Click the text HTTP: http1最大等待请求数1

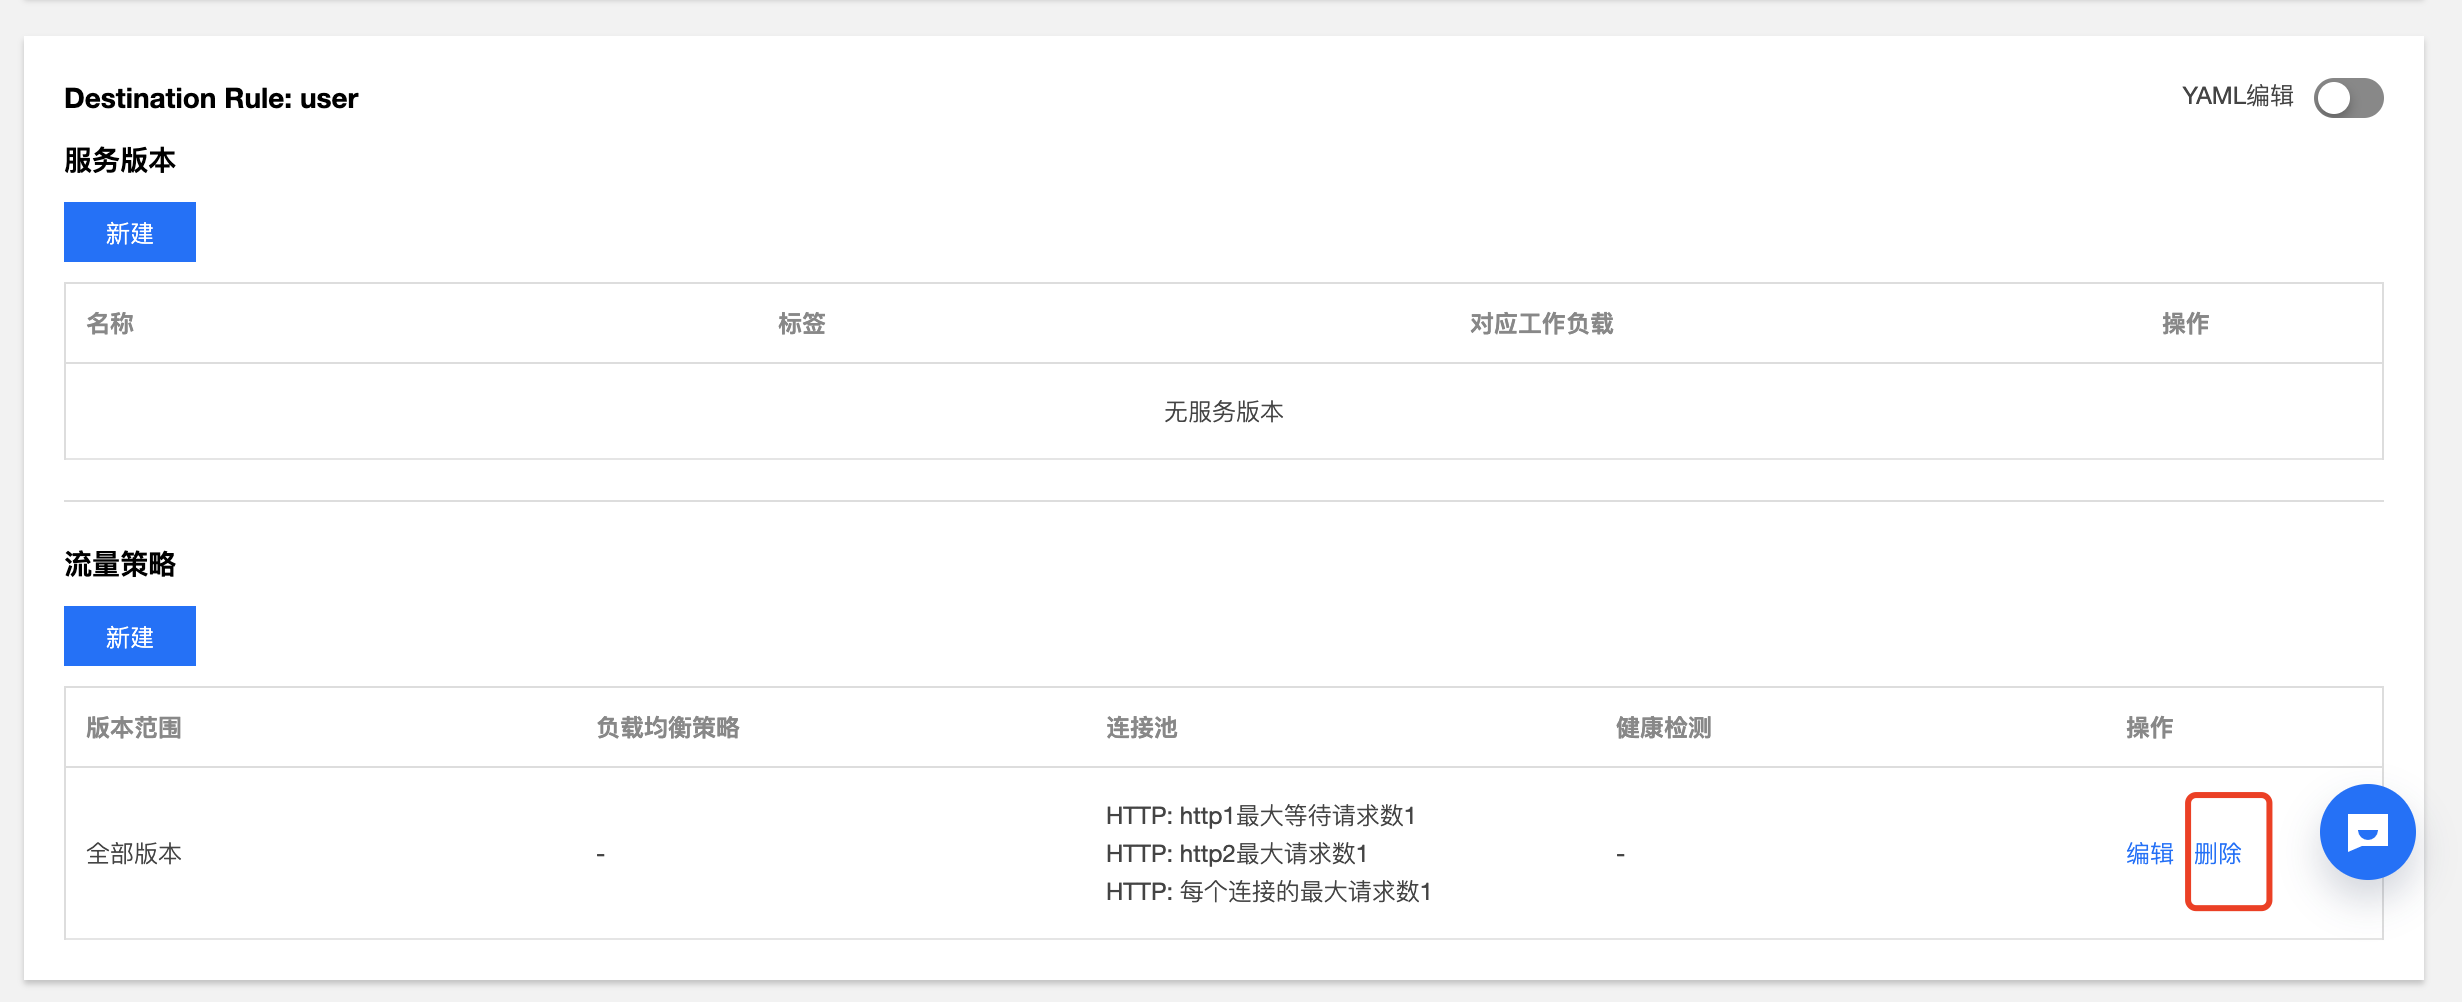[1261, 815]
